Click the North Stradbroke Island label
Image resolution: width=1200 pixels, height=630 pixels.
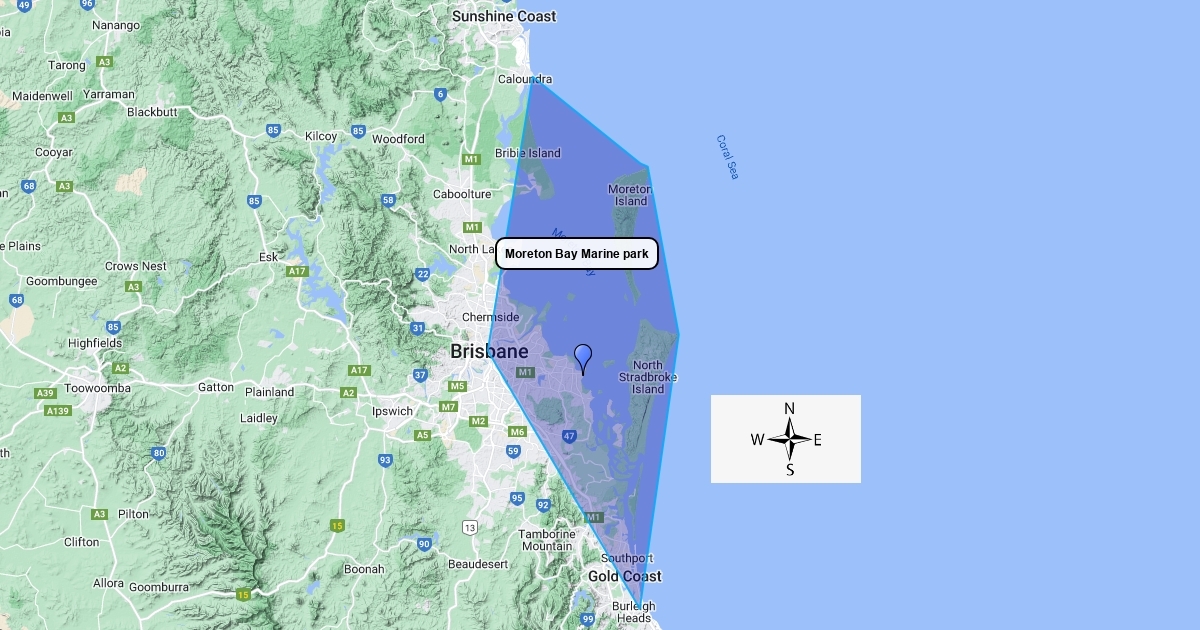coord(648,377)
